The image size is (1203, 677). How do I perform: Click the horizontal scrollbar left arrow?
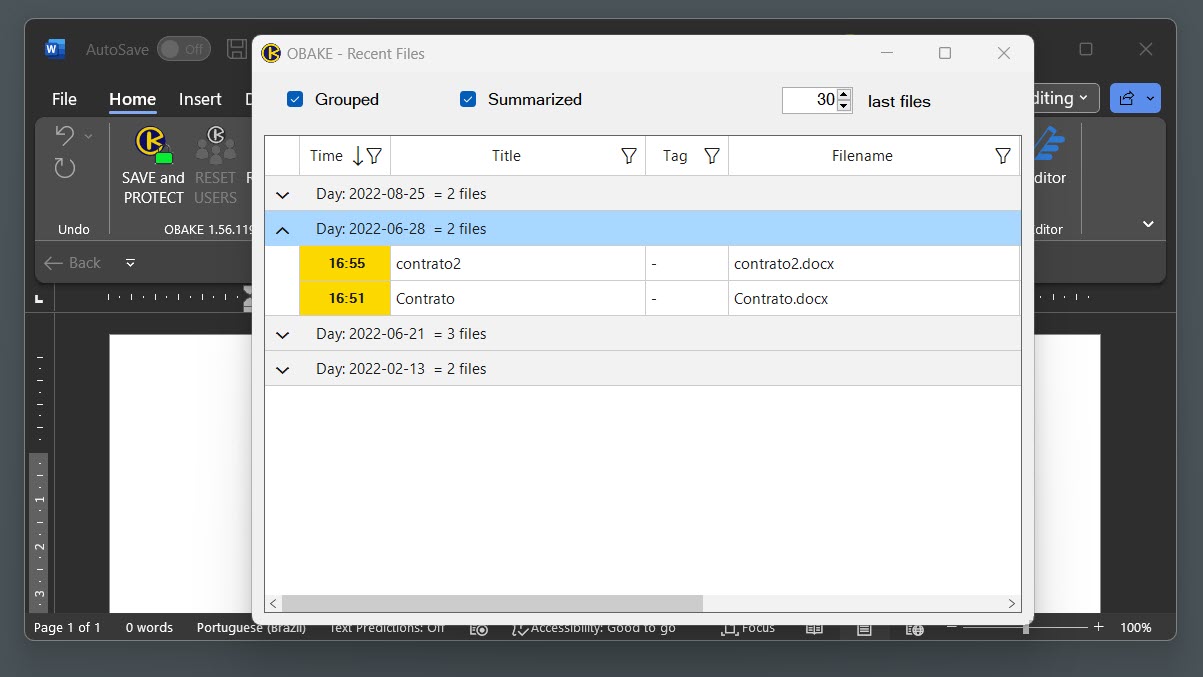(274, 604)
